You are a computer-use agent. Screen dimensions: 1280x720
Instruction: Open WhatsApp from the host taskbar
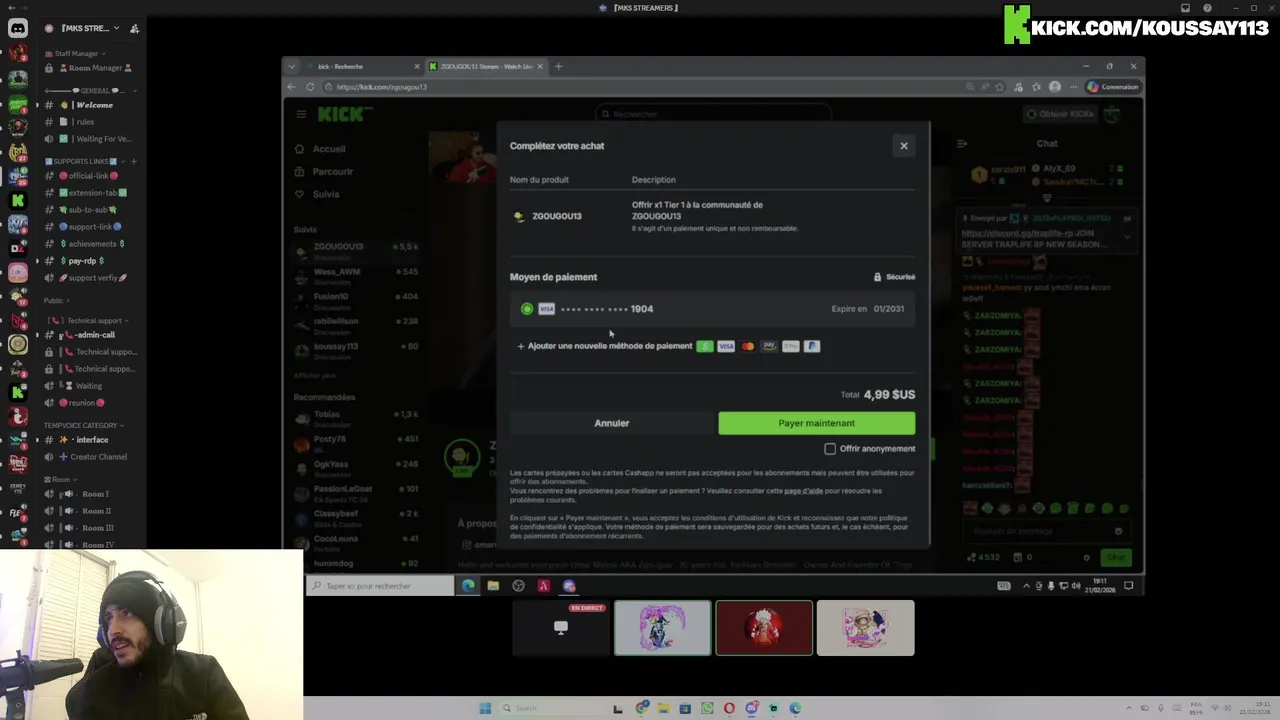point(707,708)
